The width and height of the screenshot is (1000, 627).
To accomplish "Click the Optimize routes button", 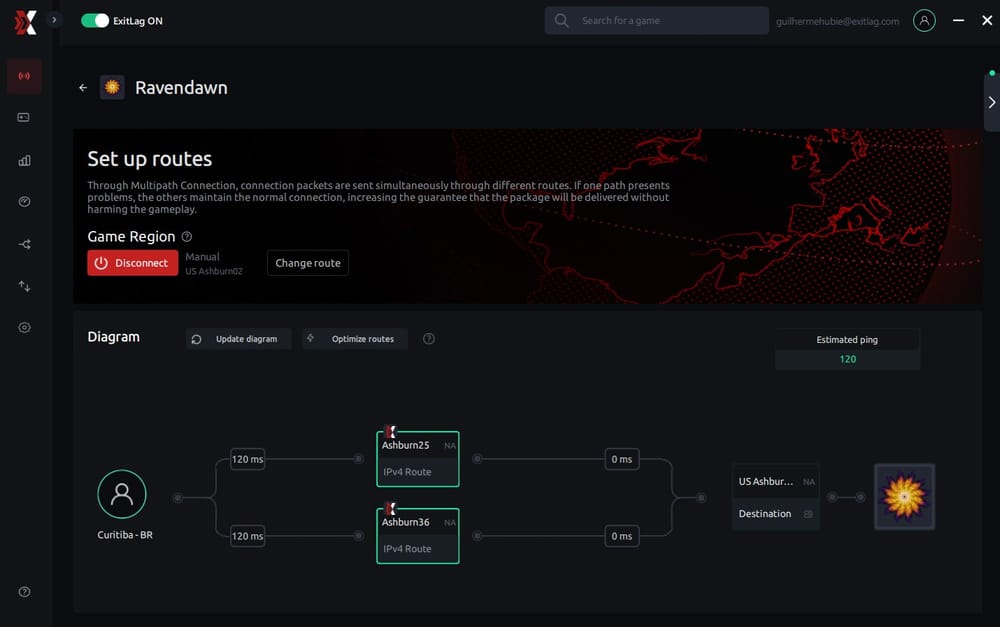I will click(355, 339).
